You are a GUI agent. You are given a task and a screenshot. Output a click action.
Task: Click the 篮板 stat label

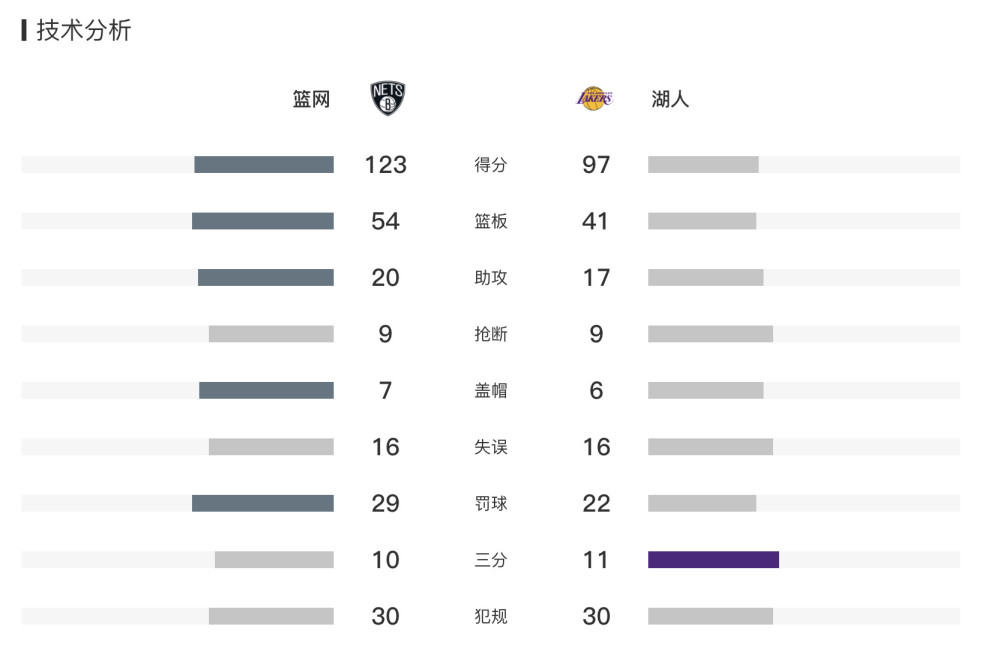[490, 221]
